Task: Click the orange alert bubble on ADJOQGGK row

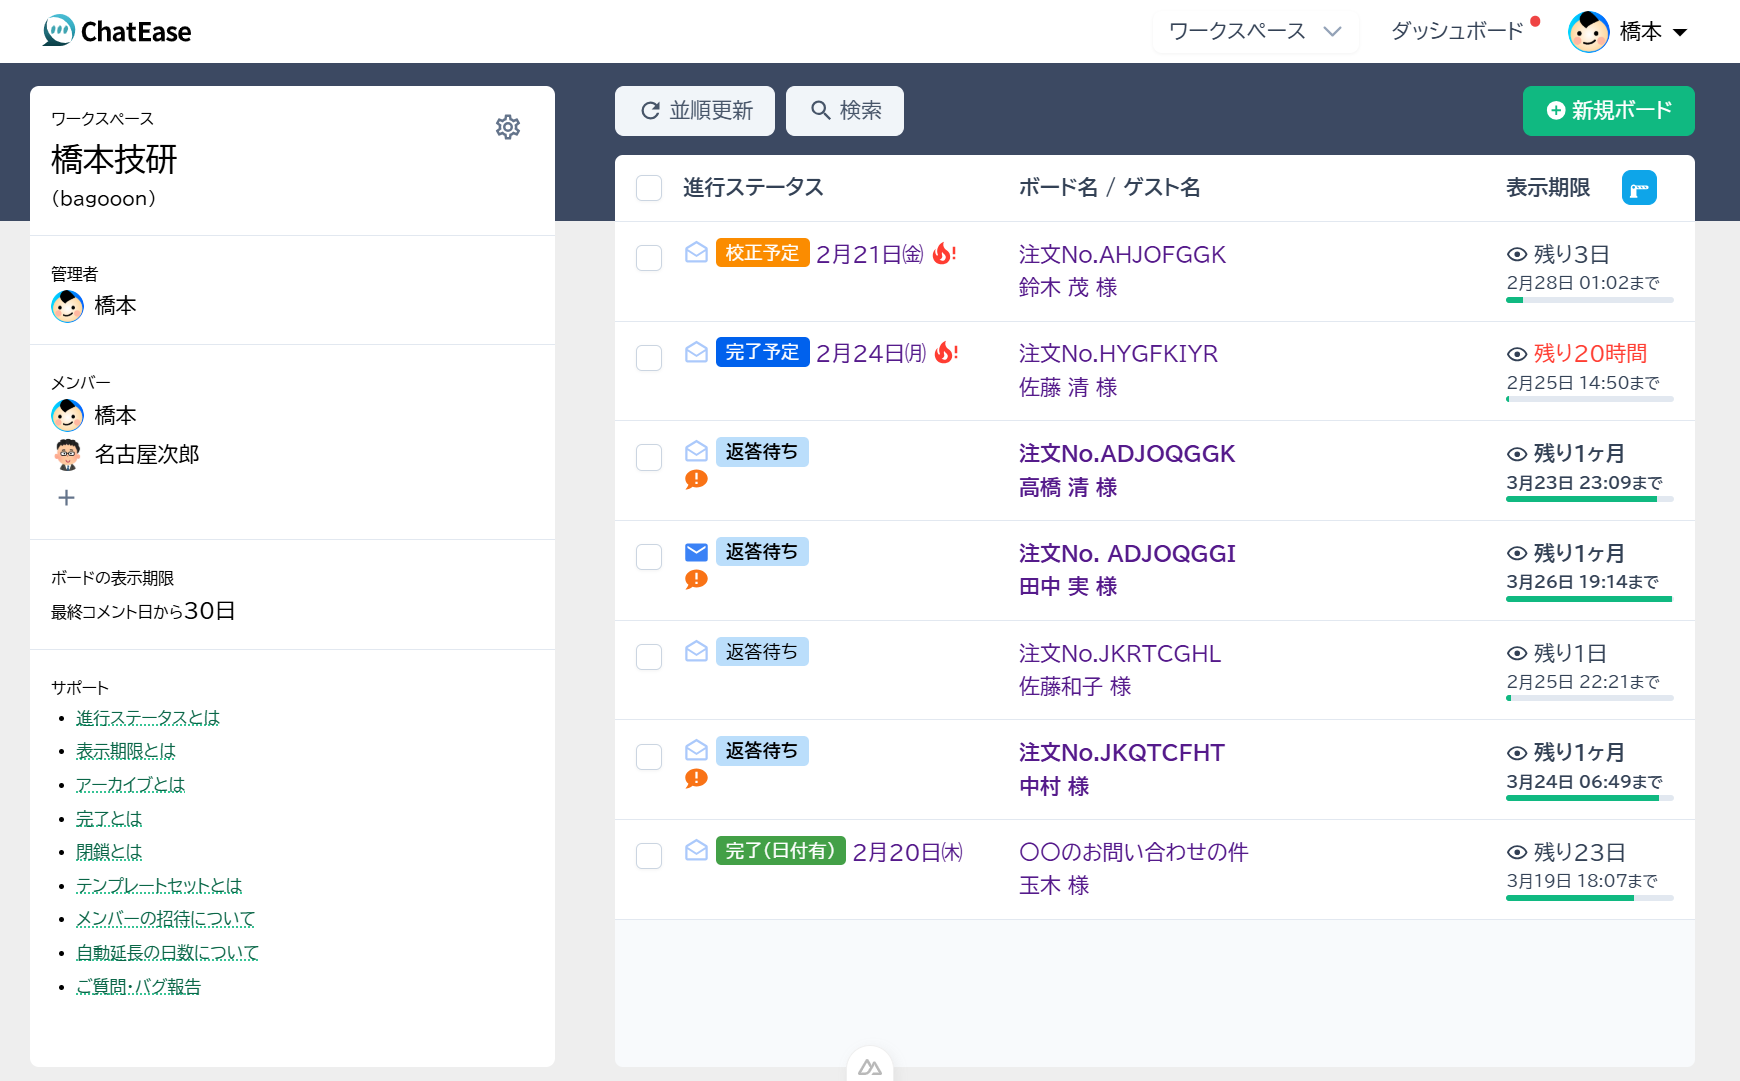Action: click(x=696, y=480)
